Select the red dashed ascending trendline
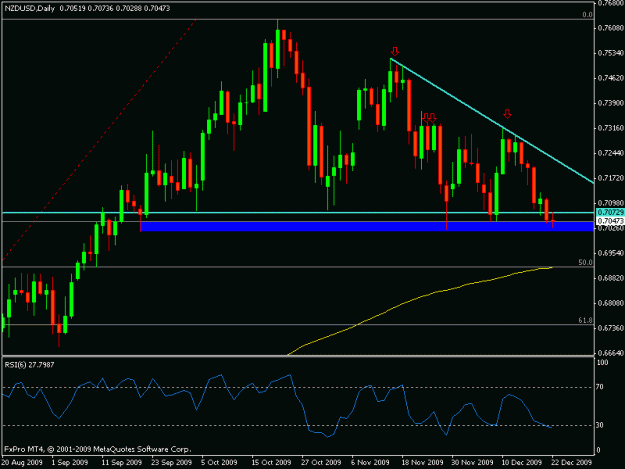 point(100,139)
